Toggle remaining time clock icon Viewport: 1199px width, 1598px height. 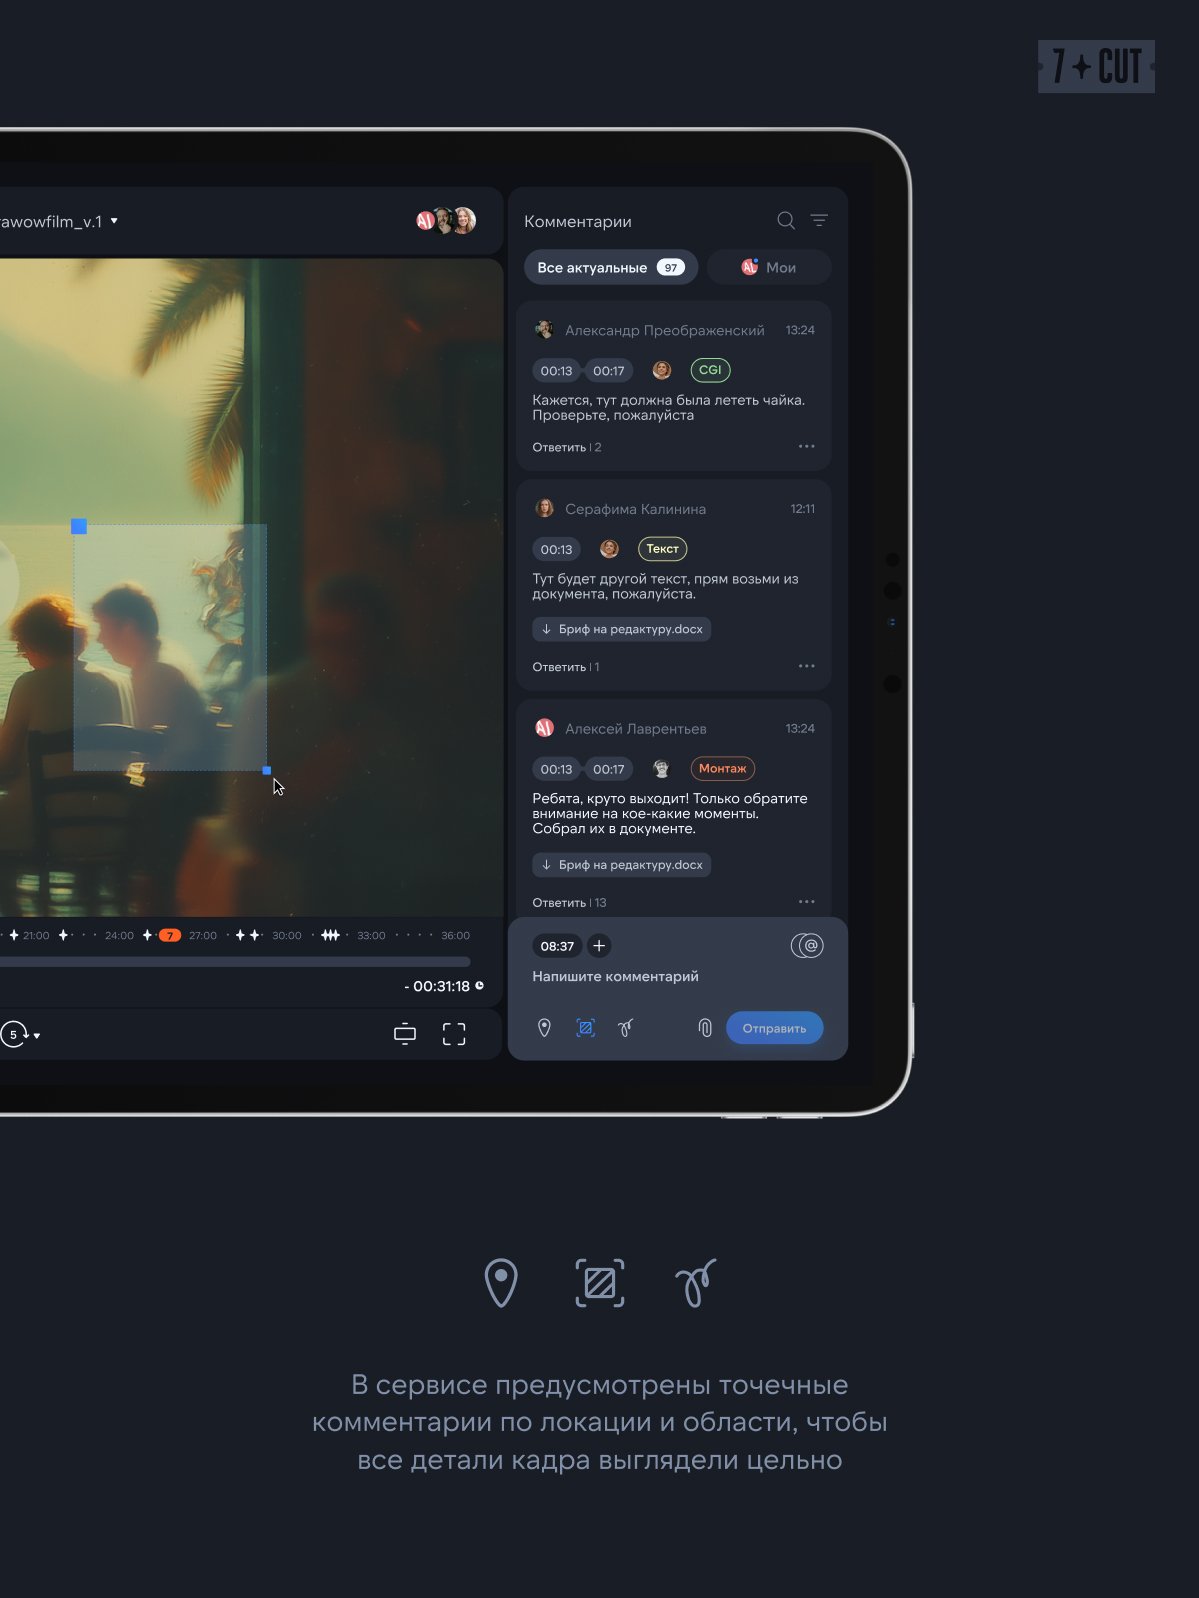(479, 986)
